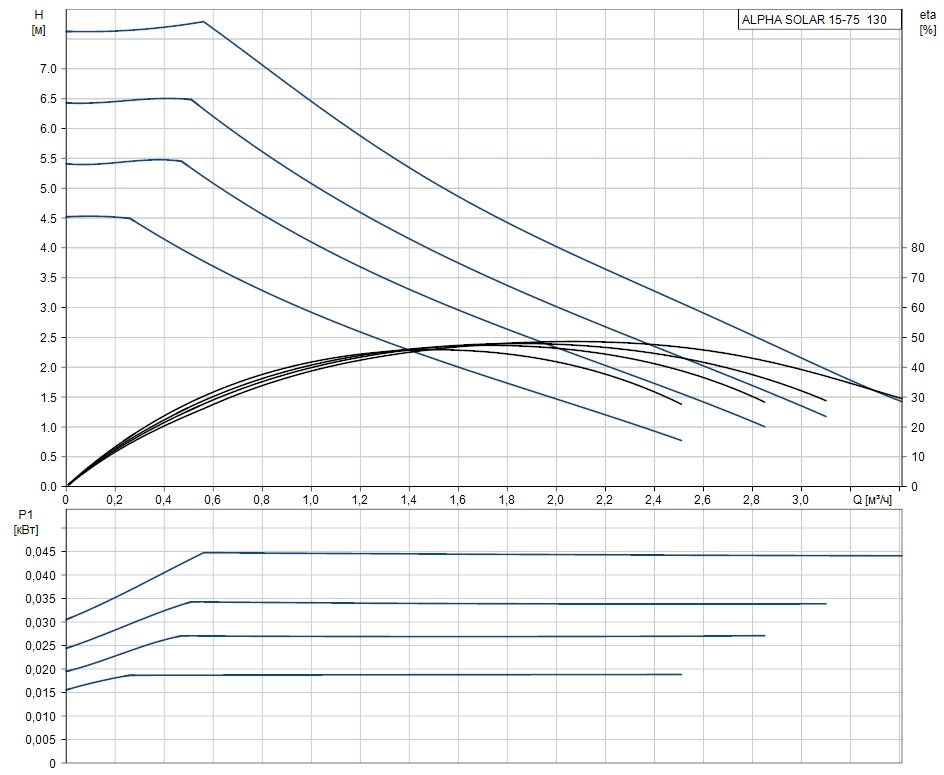This screenshot has width=944, height=775.
Task: Select the 2,6 value on flow axis
Action: point(702,498)
